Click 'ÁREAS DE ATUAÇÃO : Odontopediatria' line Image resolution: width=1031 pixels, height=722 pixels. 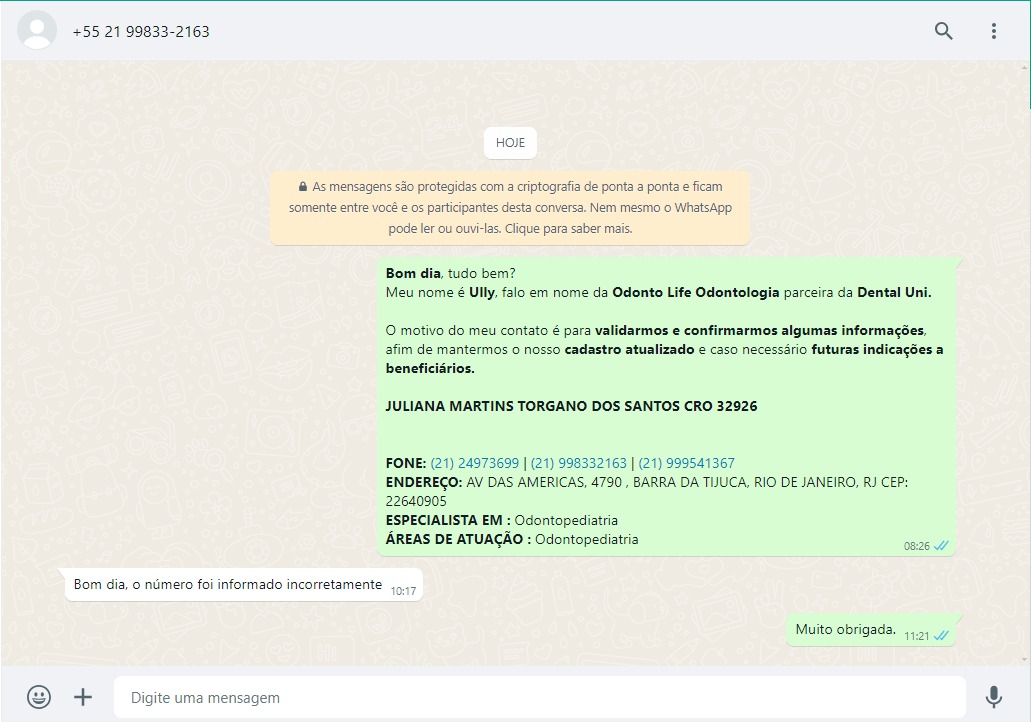[x=512, y=539]
